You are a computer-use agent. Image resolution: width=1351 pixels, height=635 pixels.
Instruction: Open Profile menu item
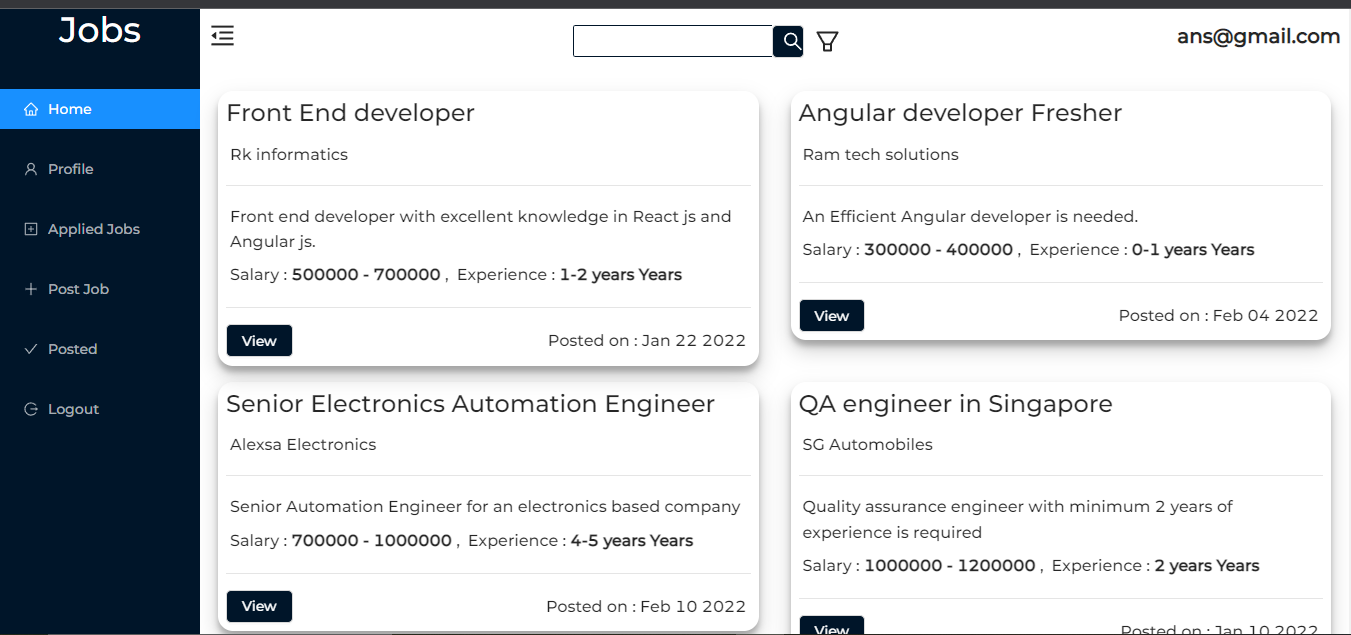(x=100, y=169)
